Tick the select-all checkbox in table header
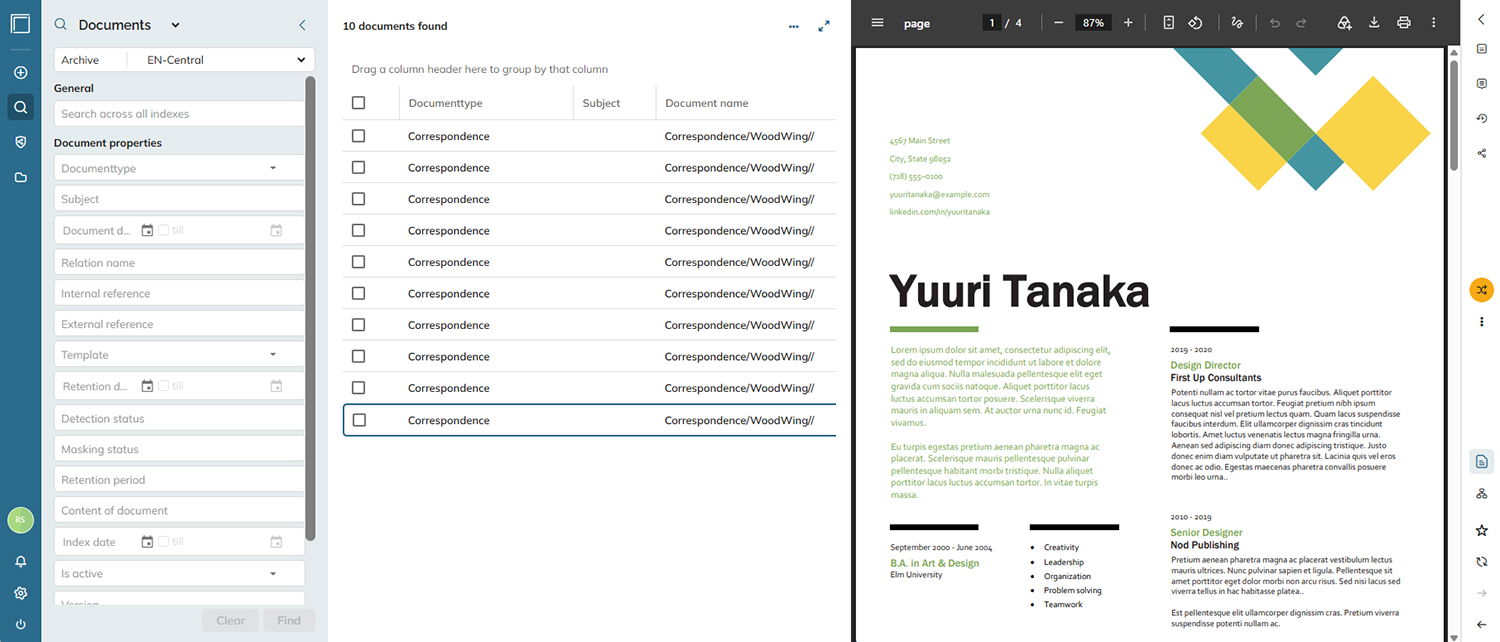This screenshot has width=1500, height=642. 359,103
